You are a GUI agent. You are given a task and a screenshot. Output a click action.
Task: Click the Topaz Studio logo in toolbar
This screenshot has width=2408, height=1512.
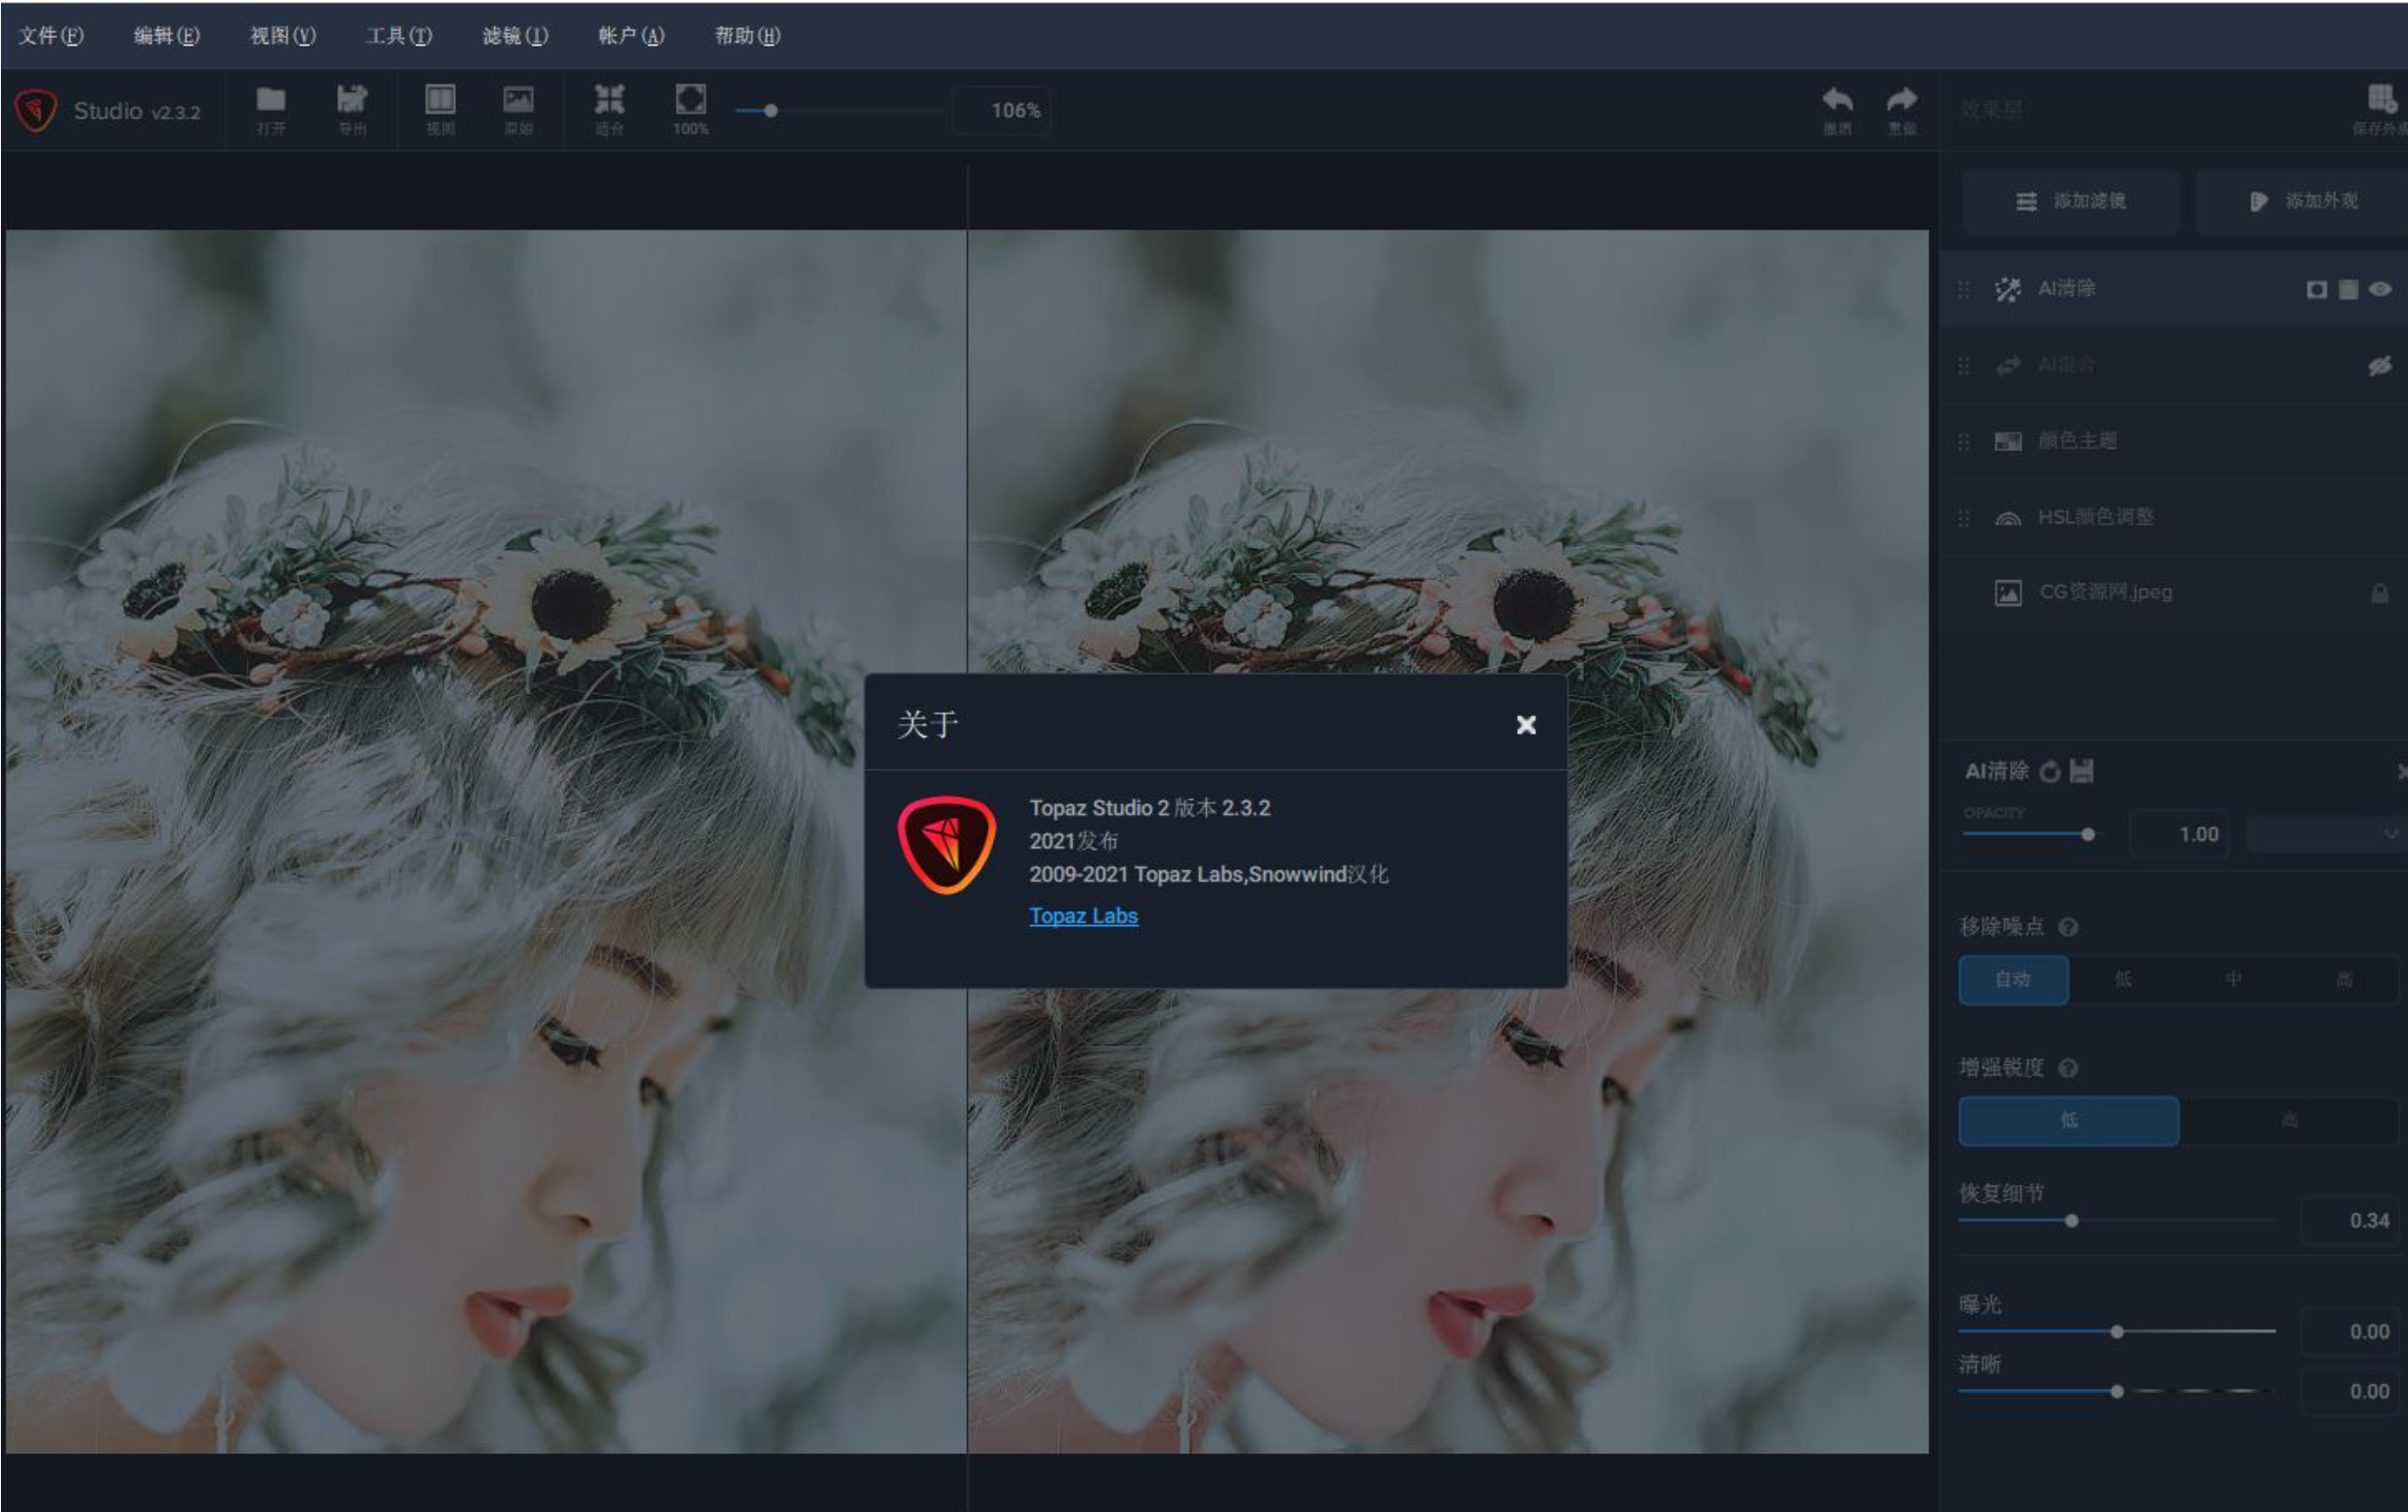(x=36, y=110)
